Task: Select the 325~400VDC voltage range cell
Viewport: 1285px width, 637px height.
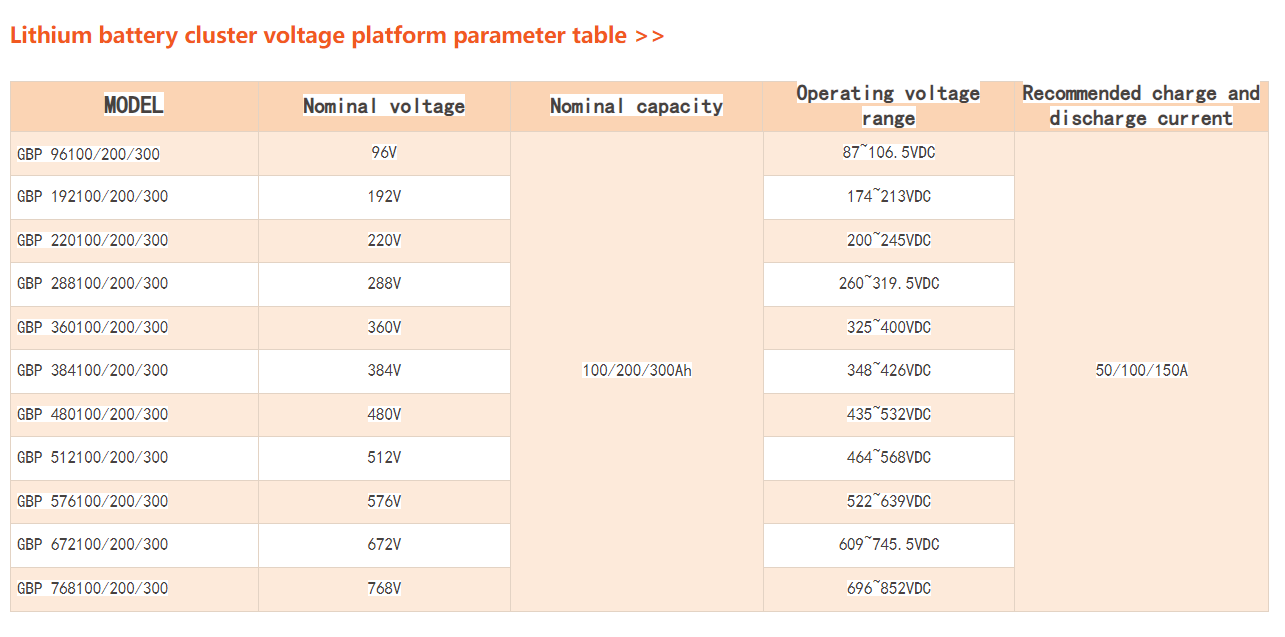Action: 889,327
